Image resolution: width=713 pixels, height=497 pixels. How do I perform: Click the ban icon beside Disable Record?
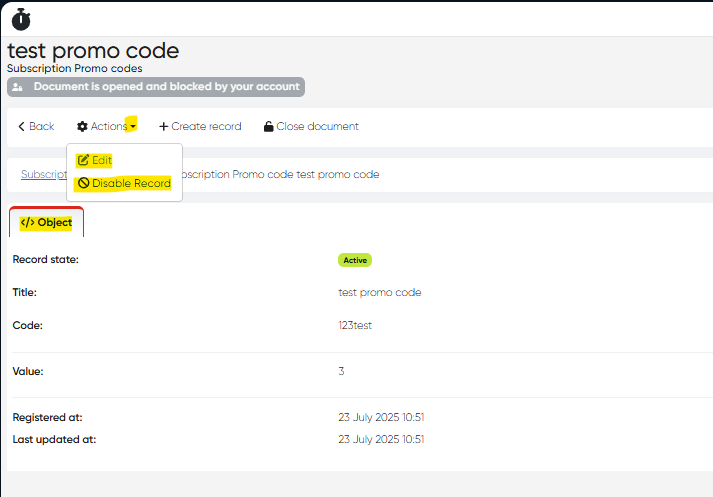coord(84,184)
